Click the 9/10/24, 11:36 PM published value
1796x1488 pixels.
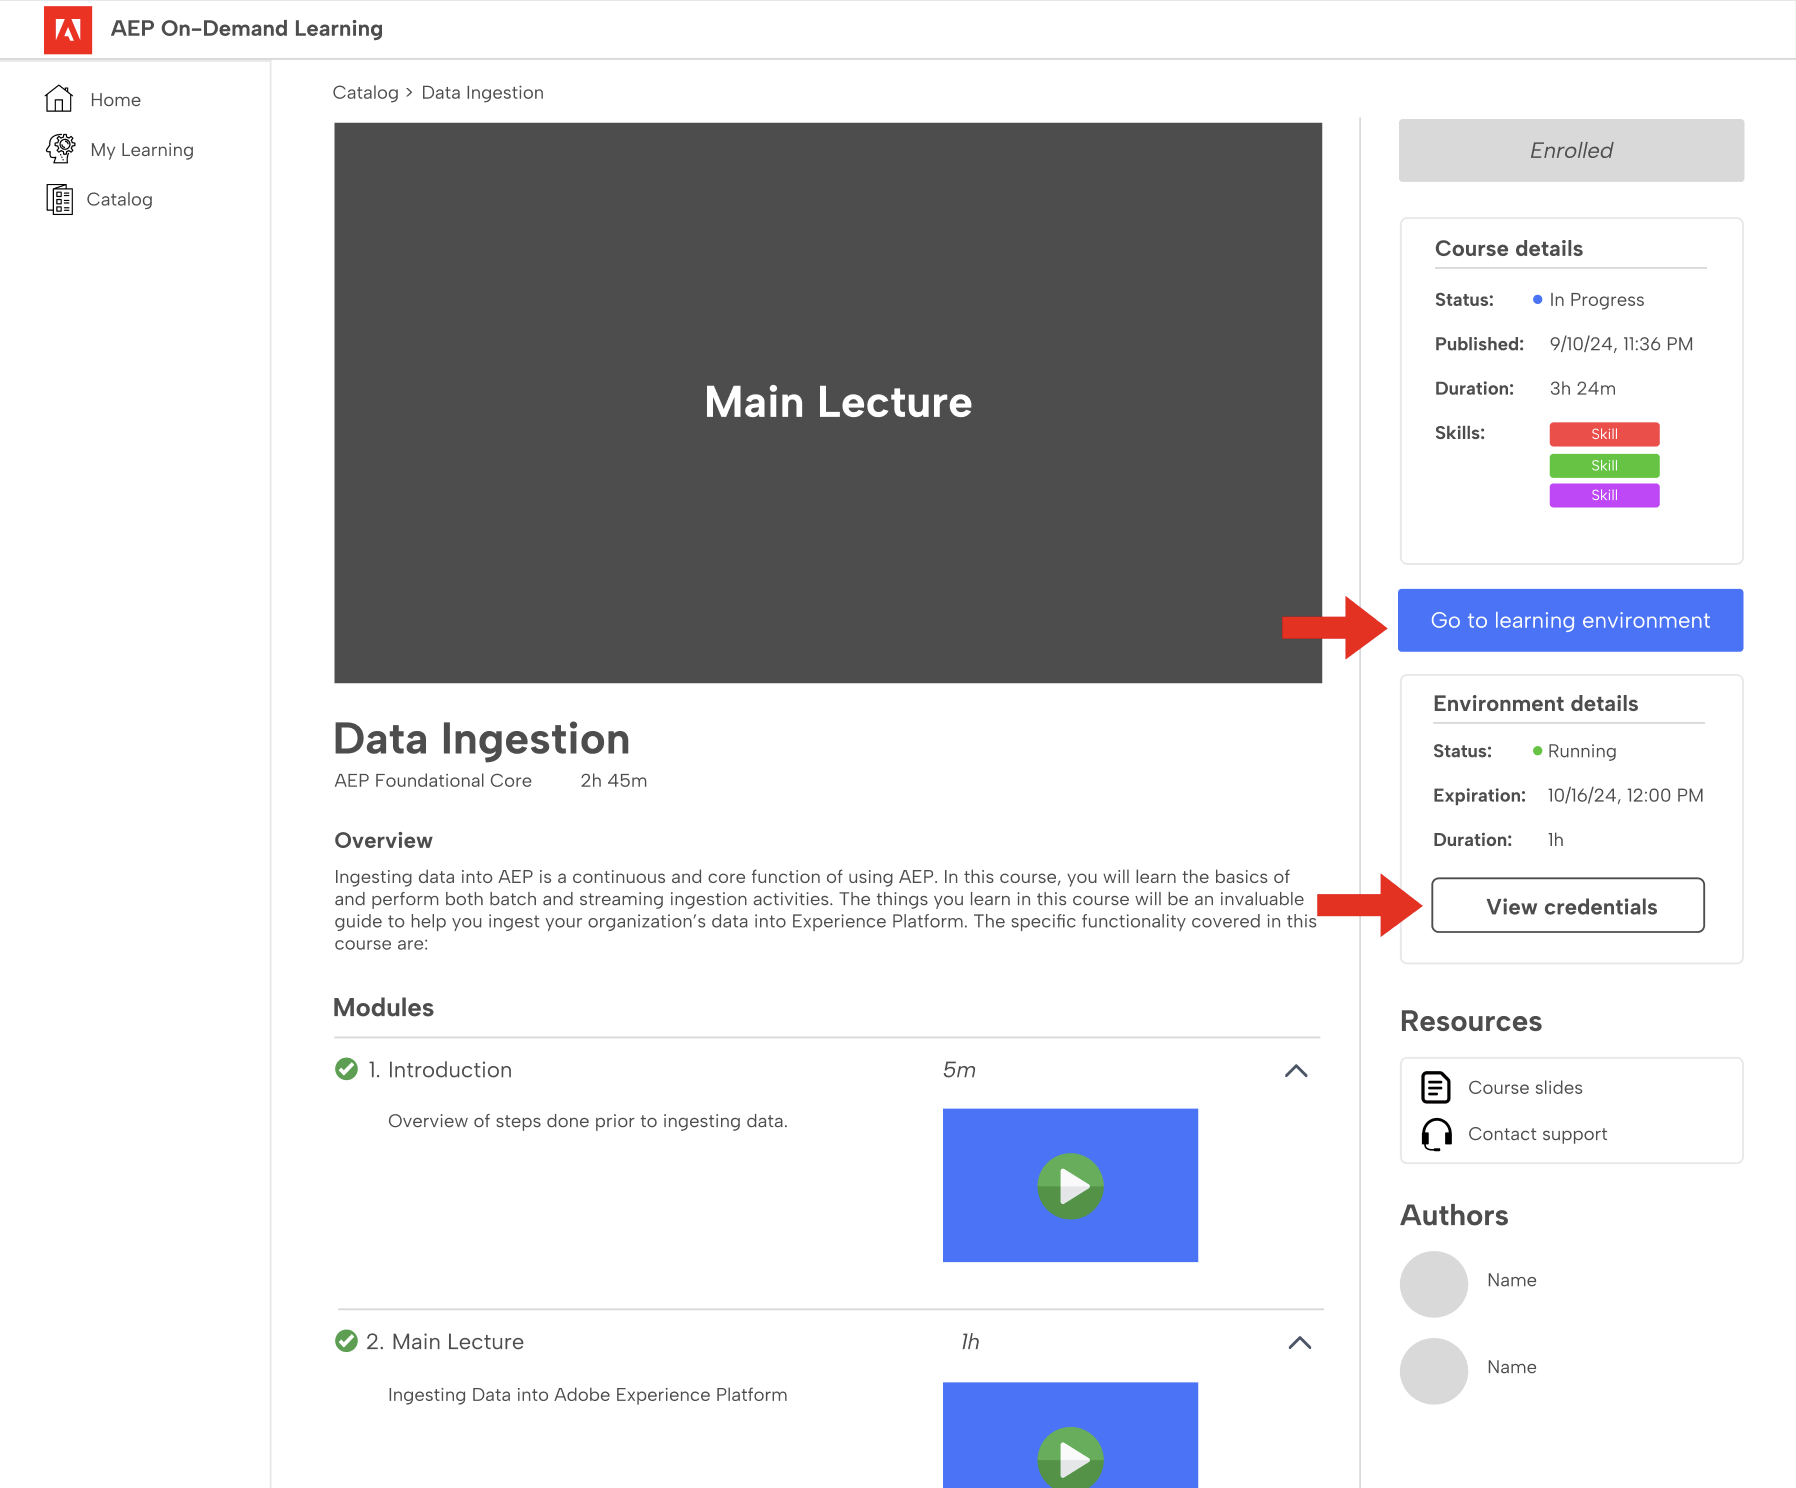click(1621, 344)
